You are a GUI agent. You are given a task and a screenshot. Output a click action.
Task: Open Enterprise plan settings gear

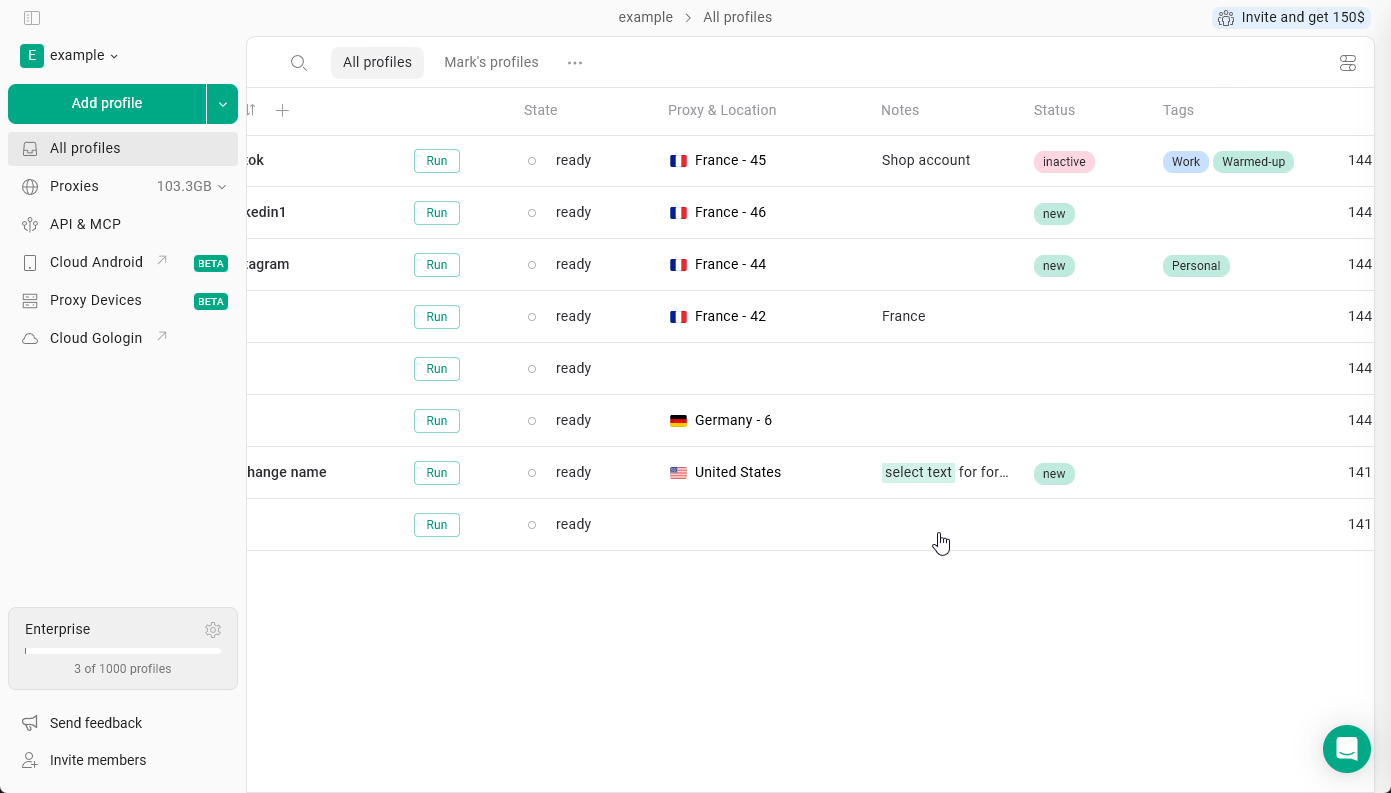(x=213, y=630)
